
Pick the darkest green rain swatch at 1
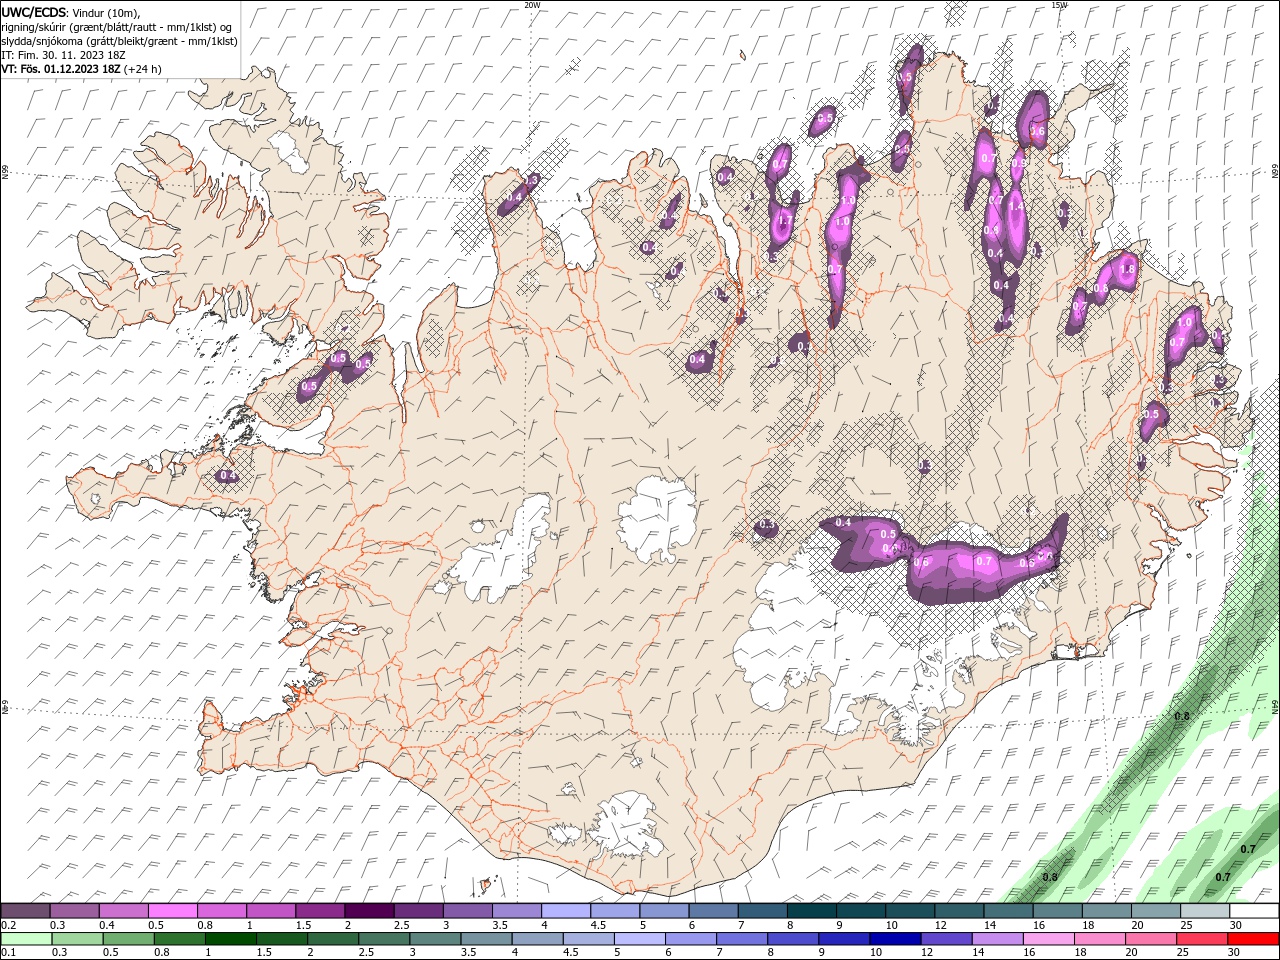[232, 939]
